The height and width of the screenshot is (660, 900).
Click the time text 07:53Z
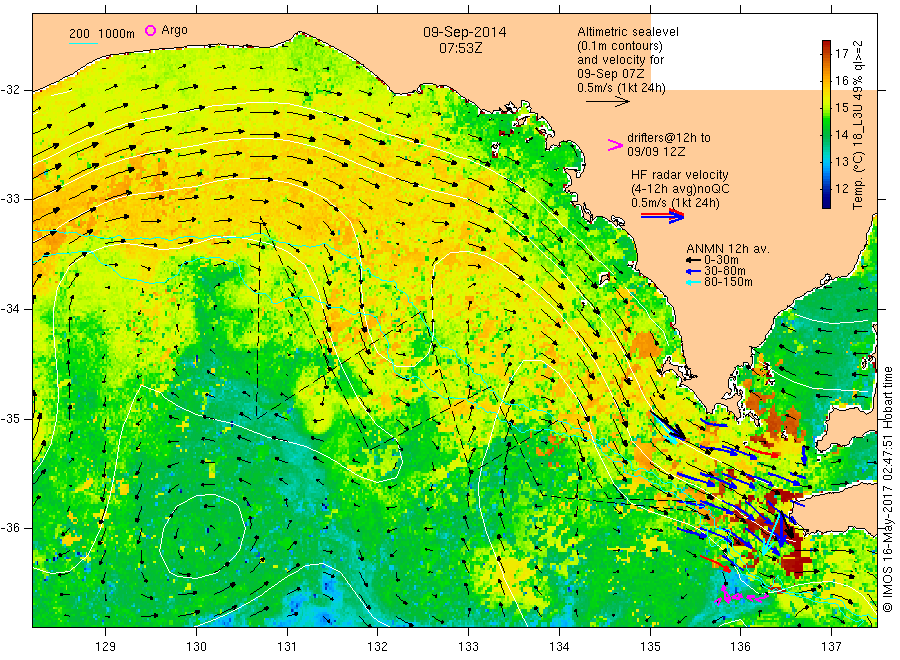pyautogui.click(x=460, y=48)
